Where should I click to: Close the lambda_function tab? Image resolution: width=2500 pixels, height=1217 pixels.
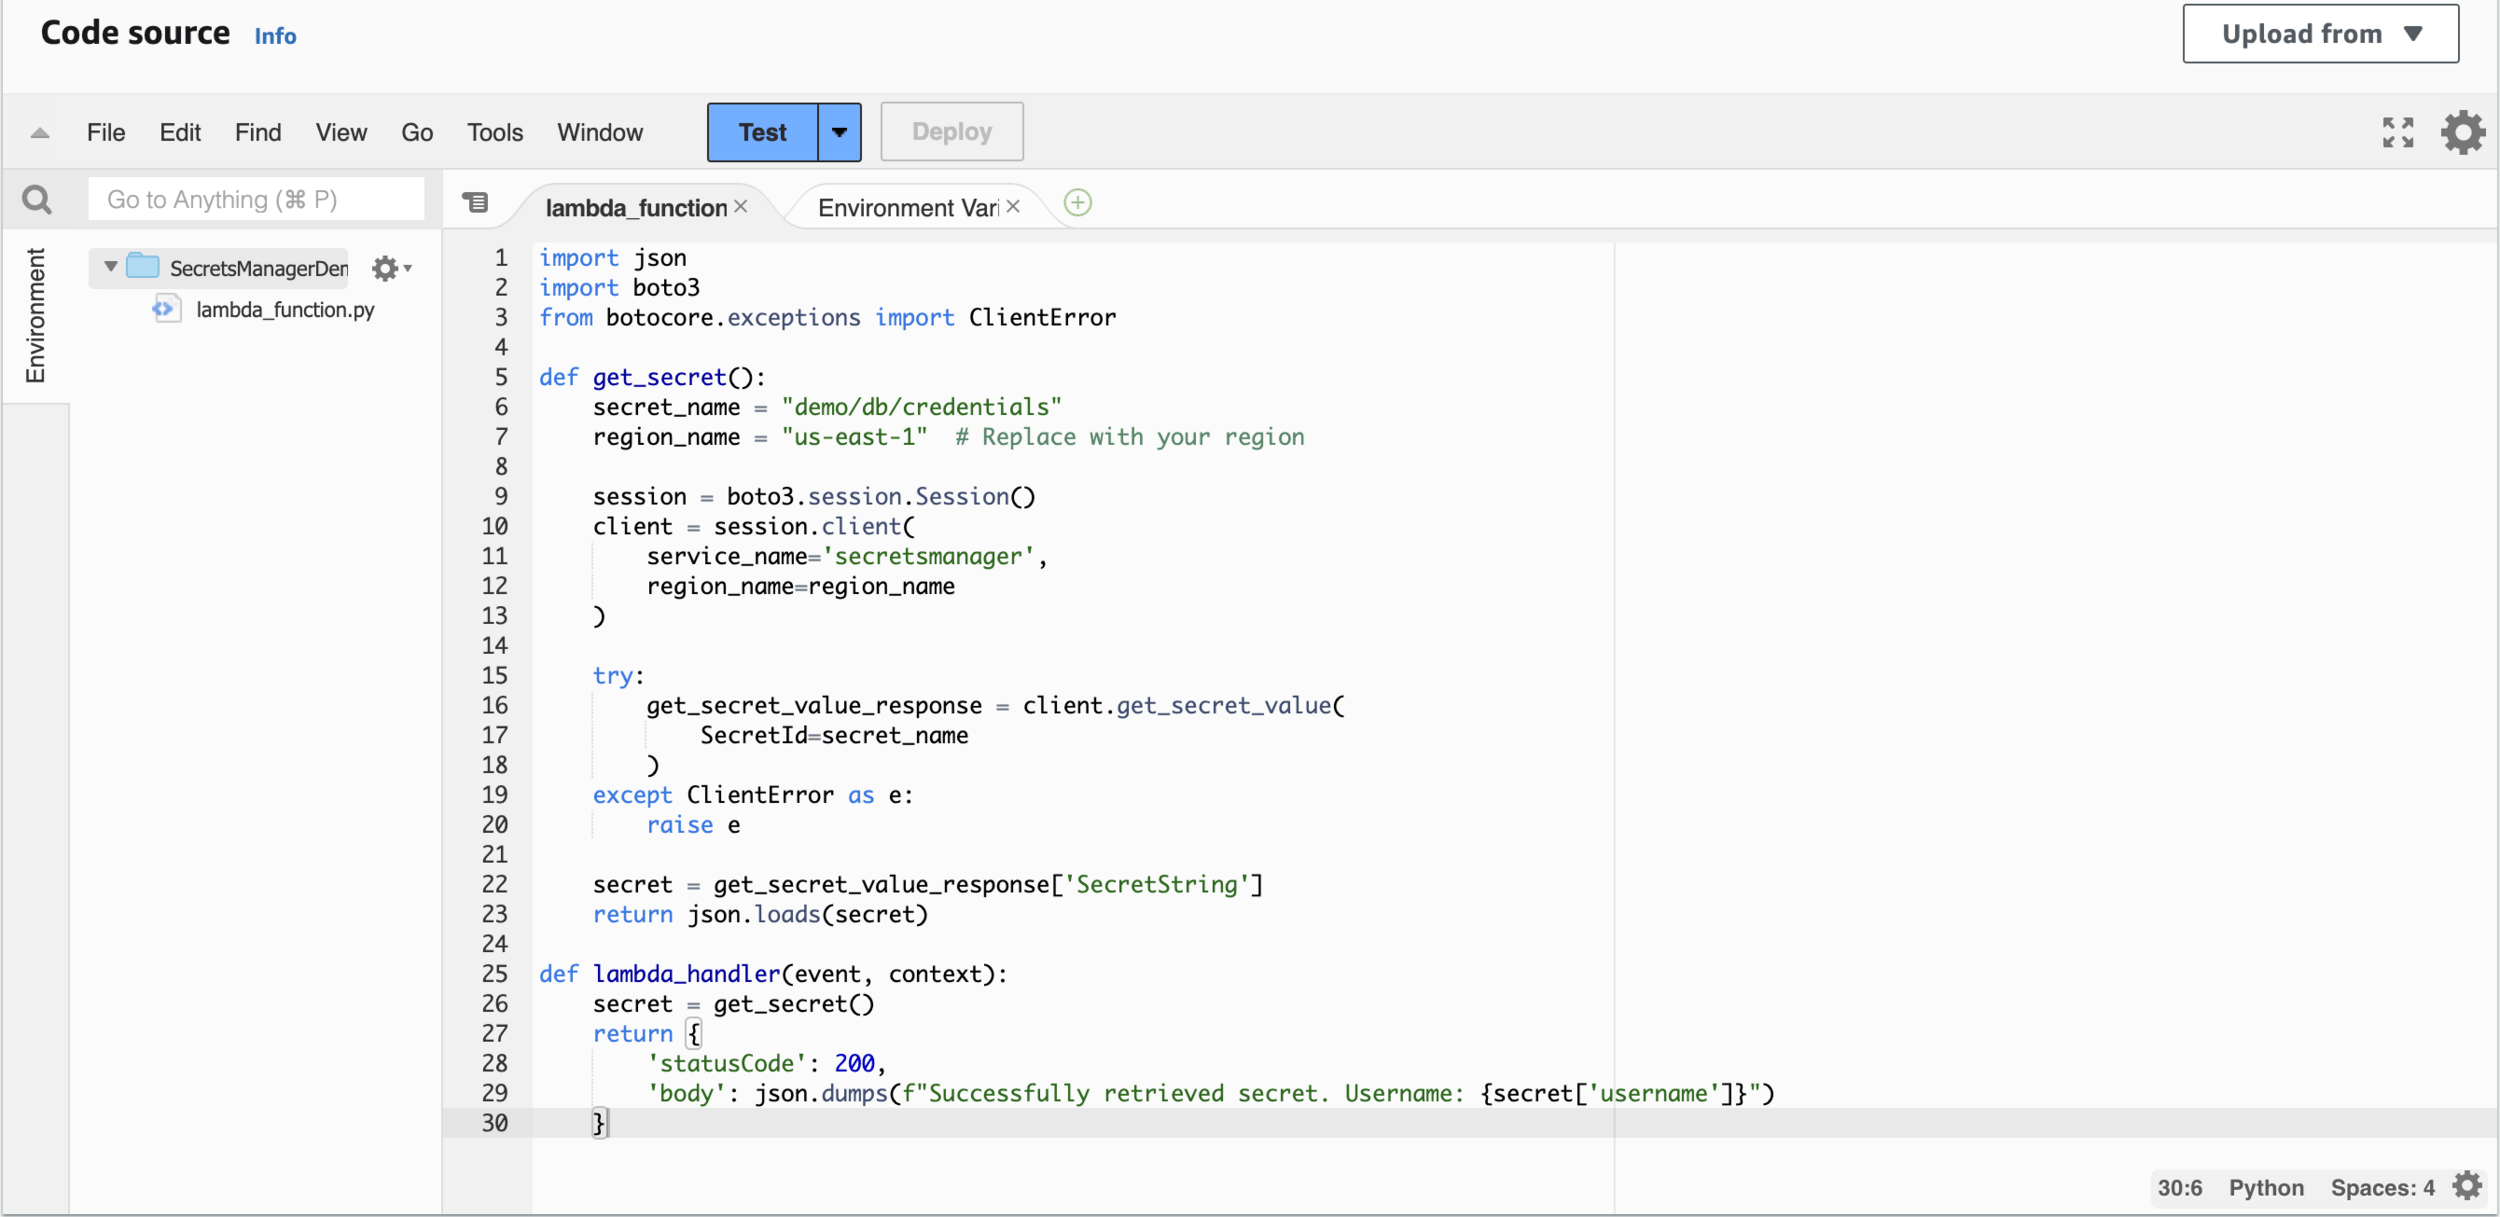[741, 206]
